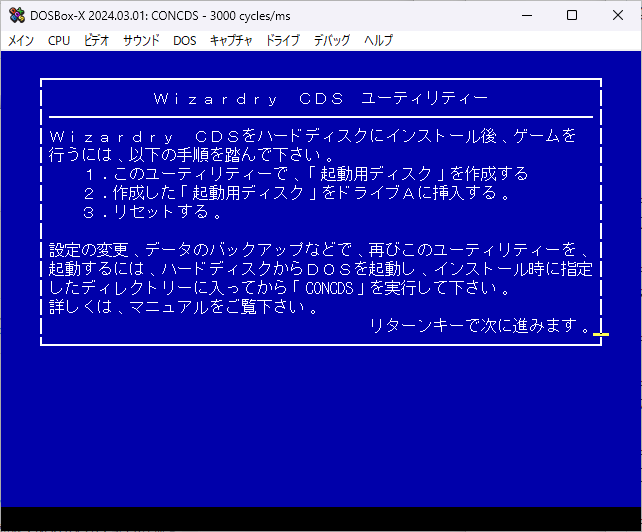Click the line '詳しくは、マニュアルをご覧下さい。'
Screen dimensions: 642x532
pos(184,307)
